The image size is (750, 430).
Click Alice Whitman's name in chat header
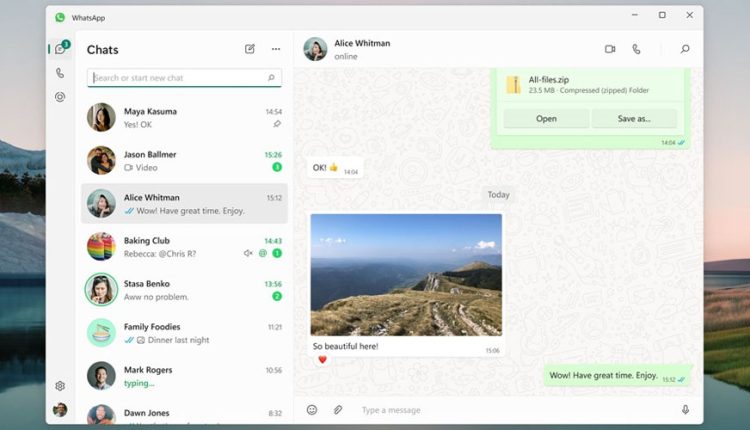[362, 43]
